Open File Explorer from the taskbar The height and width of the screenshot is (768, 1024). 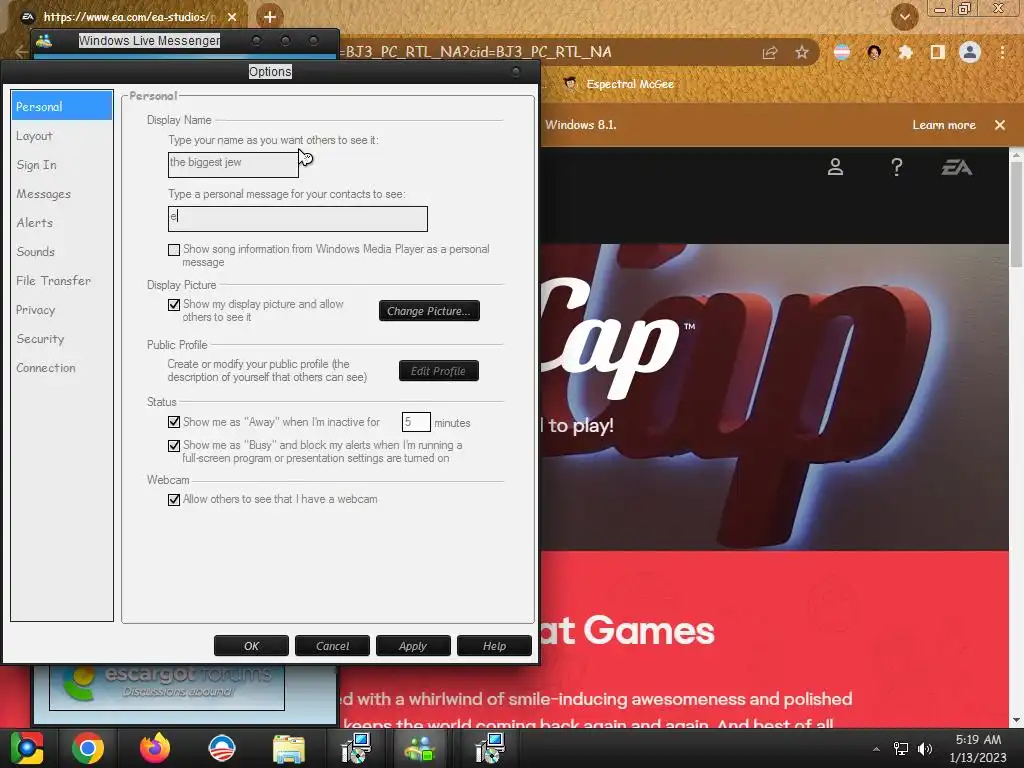289,749
